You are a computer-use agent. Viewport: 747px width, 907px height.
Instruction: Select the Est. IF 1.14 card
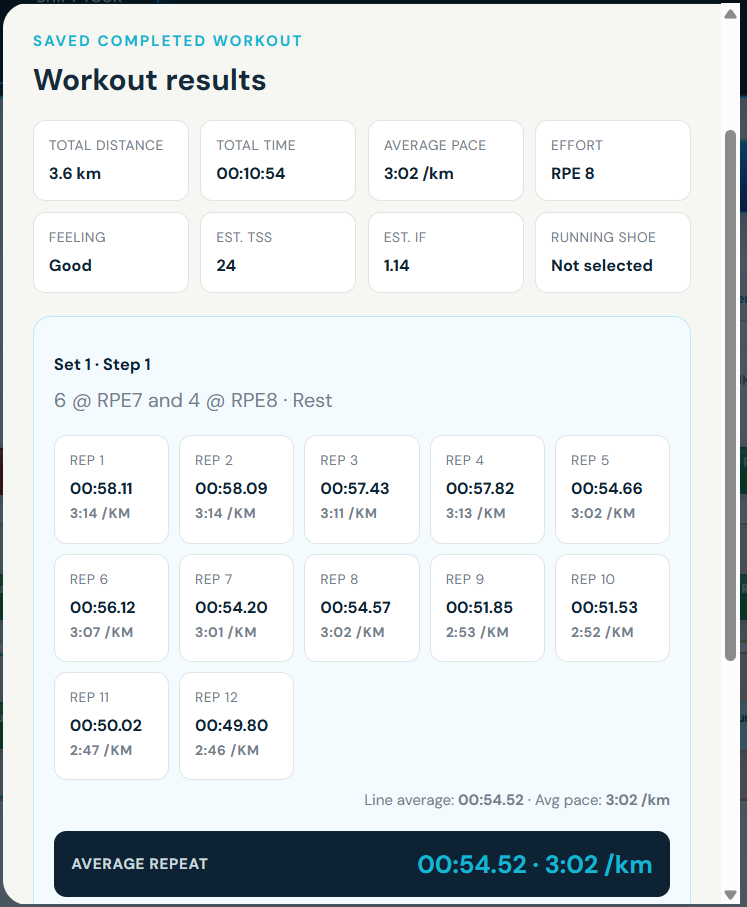(x=446, y=252)
